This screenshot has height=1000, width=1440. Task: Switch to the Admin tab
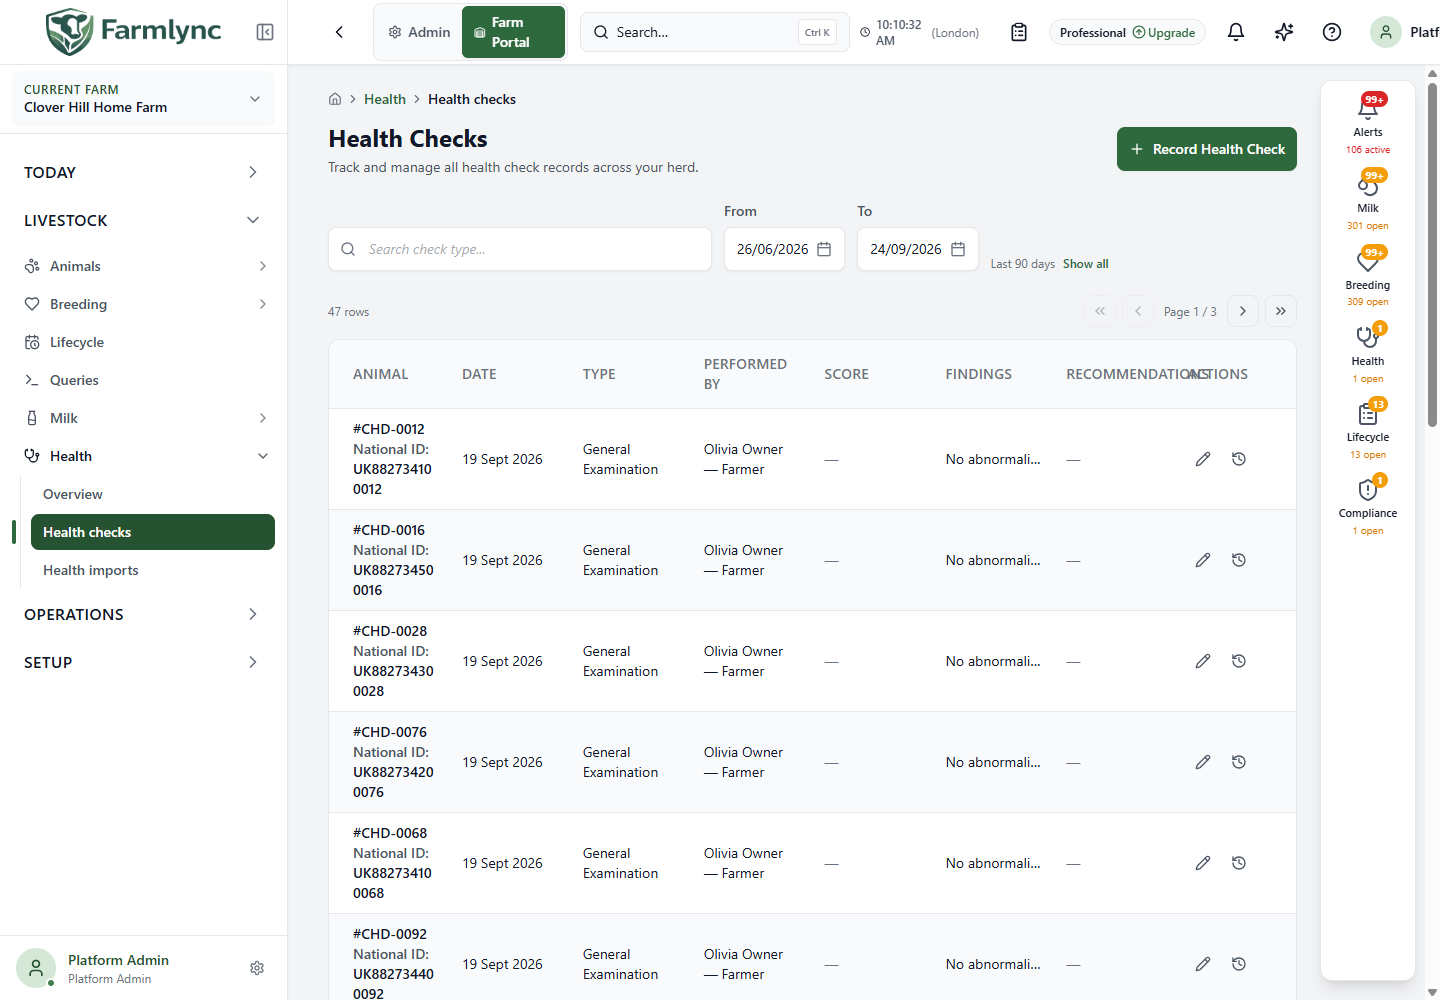420,32
